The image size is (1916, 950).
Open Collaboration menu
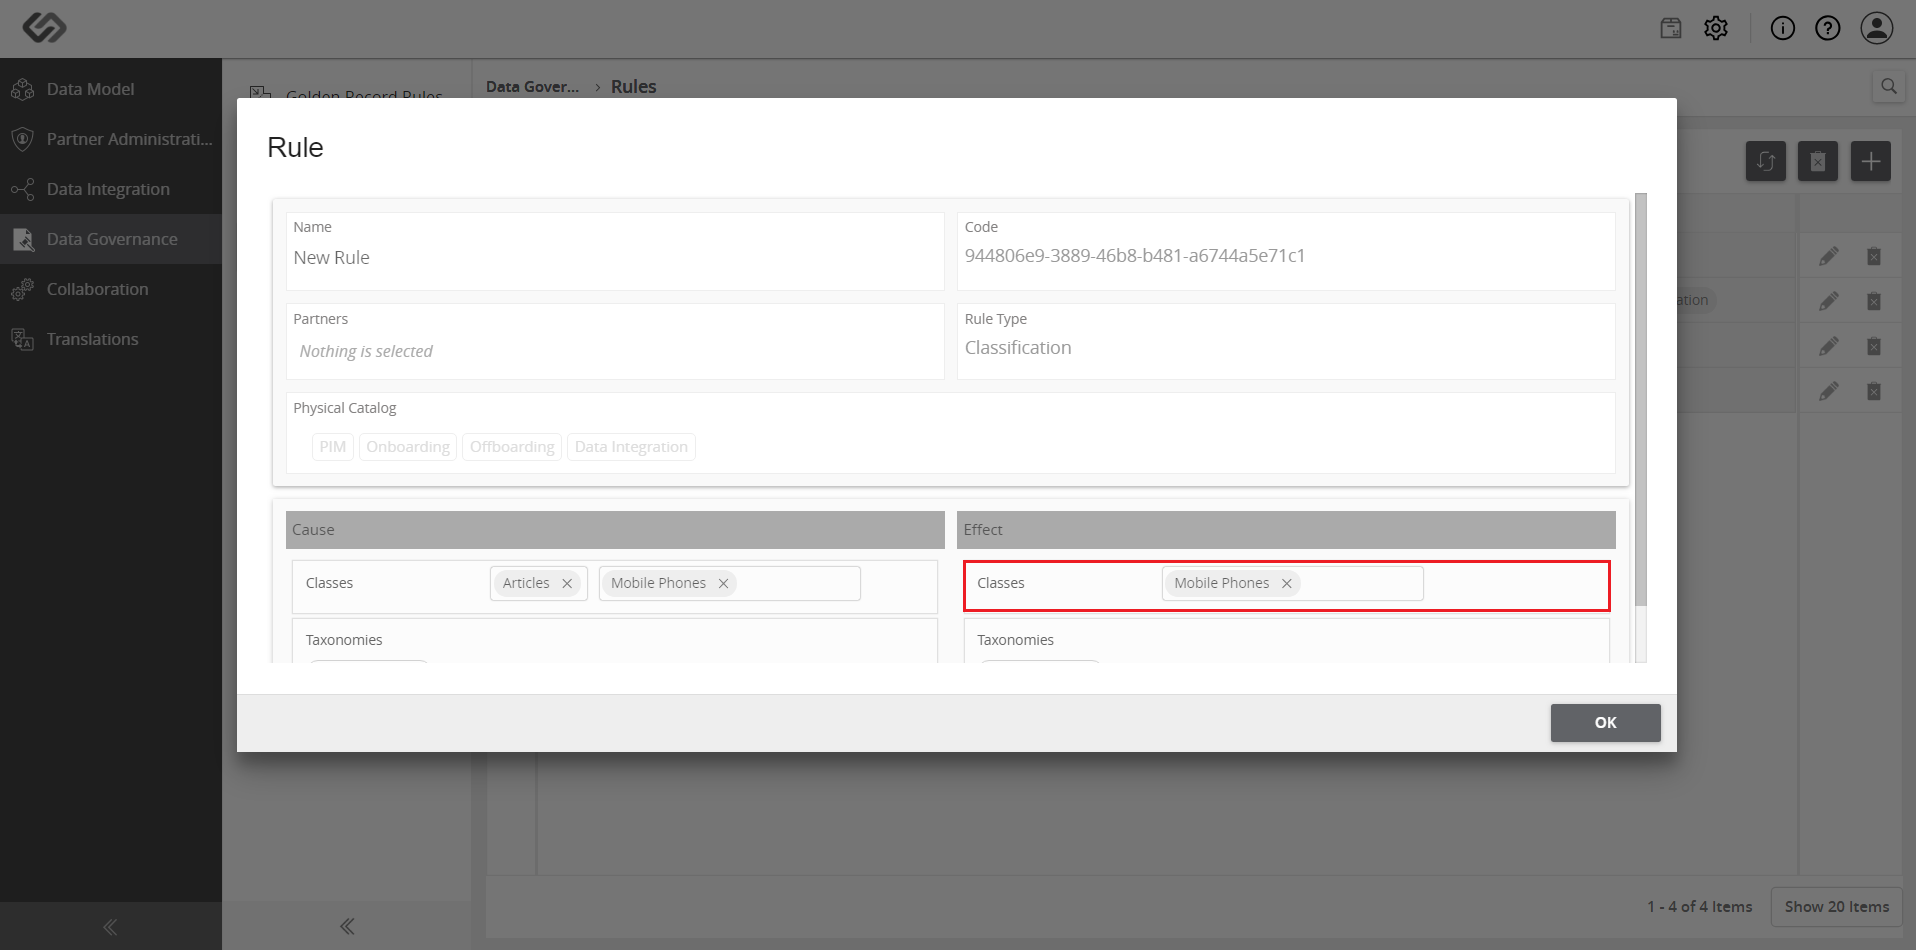point(111,289)
